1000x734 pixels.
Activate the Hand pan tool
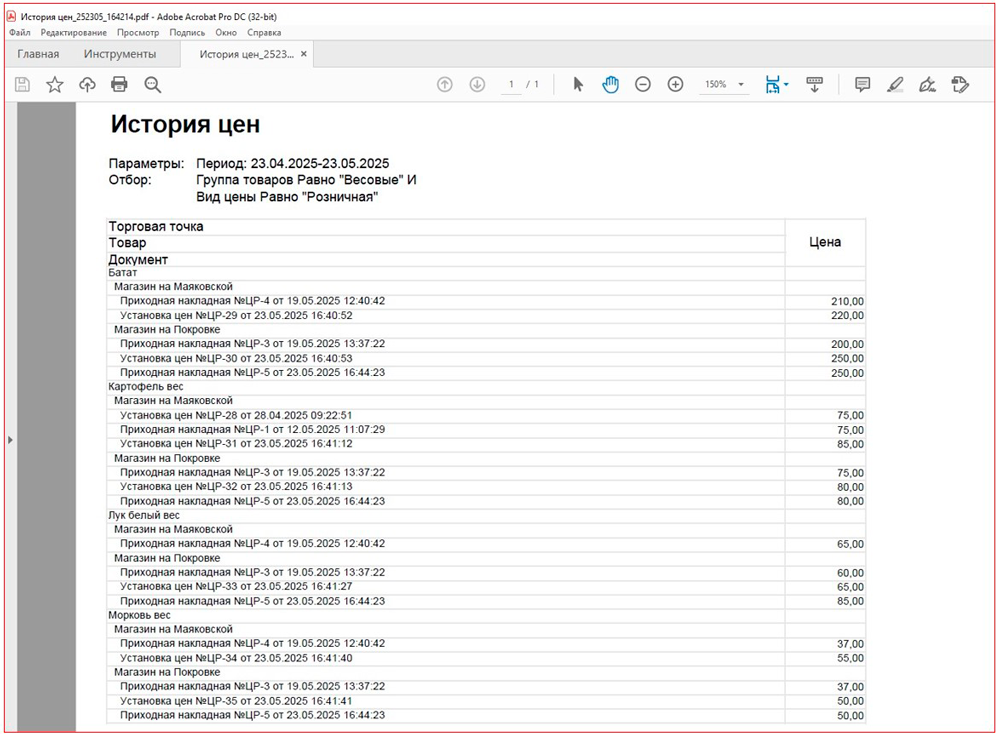pos(610,85)
